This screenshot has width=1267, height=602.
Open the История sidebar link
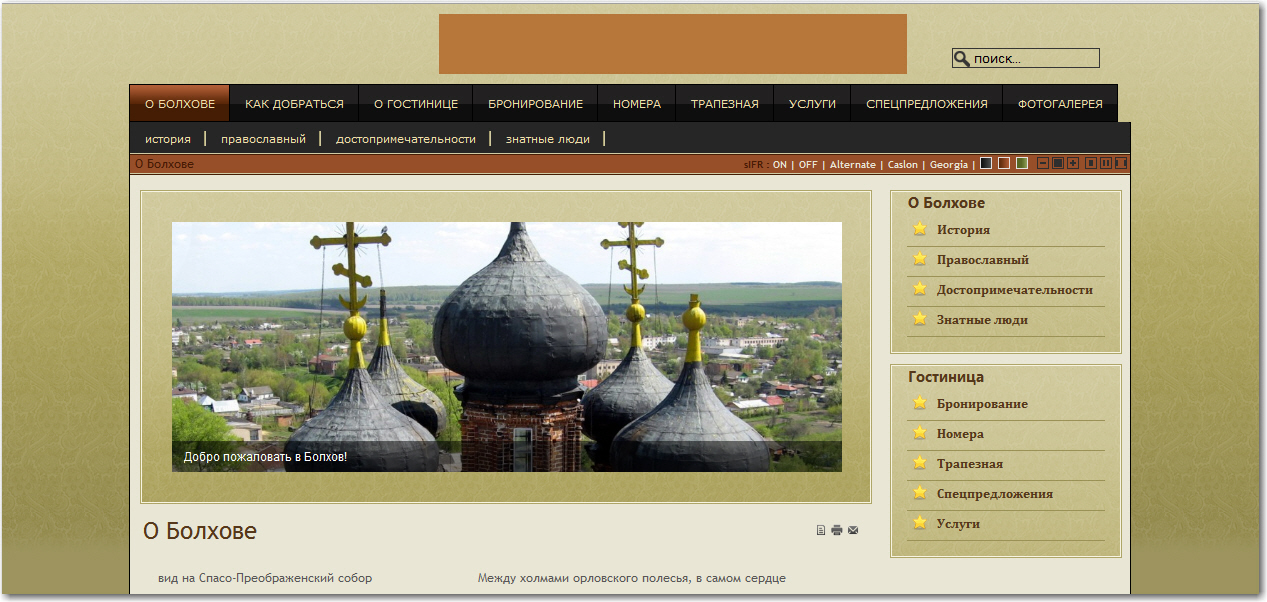click(963, 230)
